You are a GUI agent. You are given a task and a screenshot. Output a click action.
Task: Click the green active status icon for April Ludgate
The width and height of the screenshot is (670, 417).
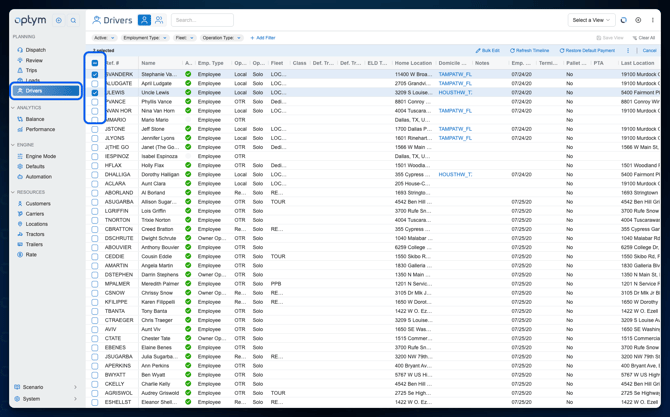[188, 83]
